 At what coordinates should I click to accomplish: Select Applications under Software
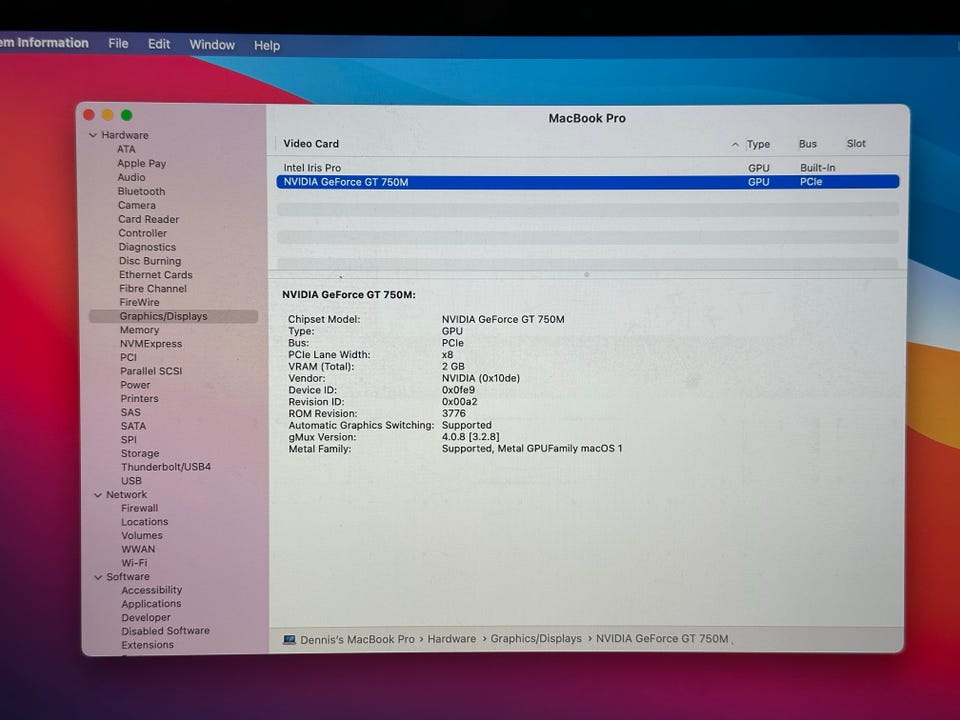[151, 604]
